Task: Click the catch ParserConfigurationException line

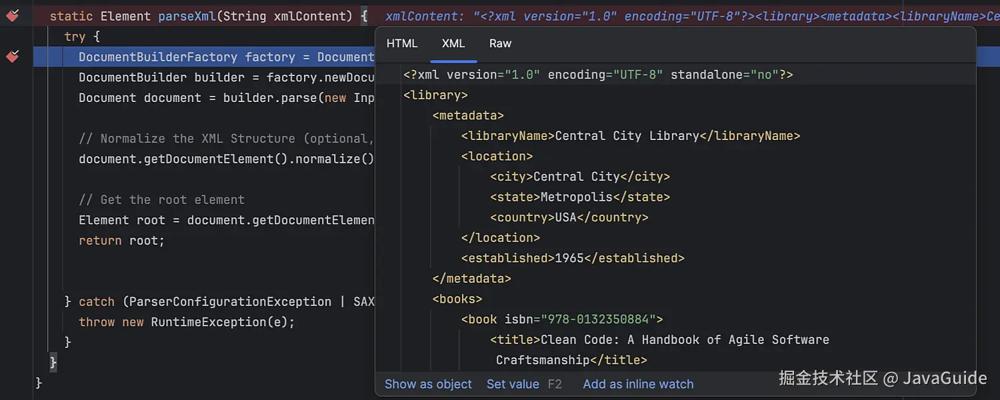Action: coord(219,301)
